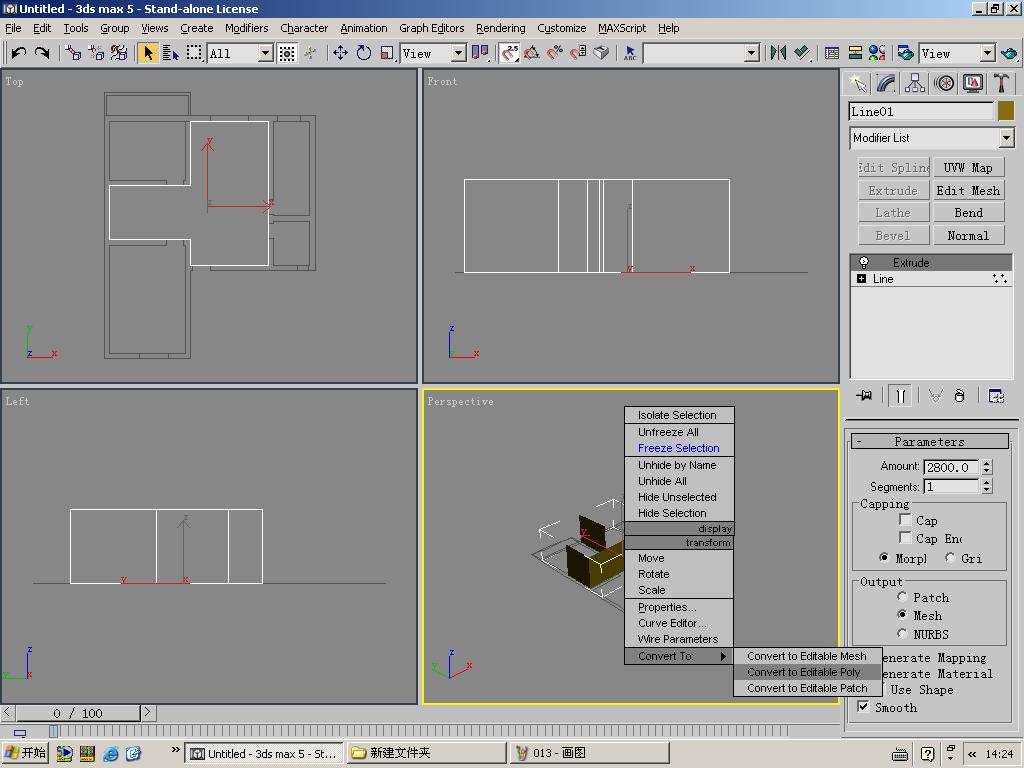Click the Pin Stack icon

[x=864, y=396]
